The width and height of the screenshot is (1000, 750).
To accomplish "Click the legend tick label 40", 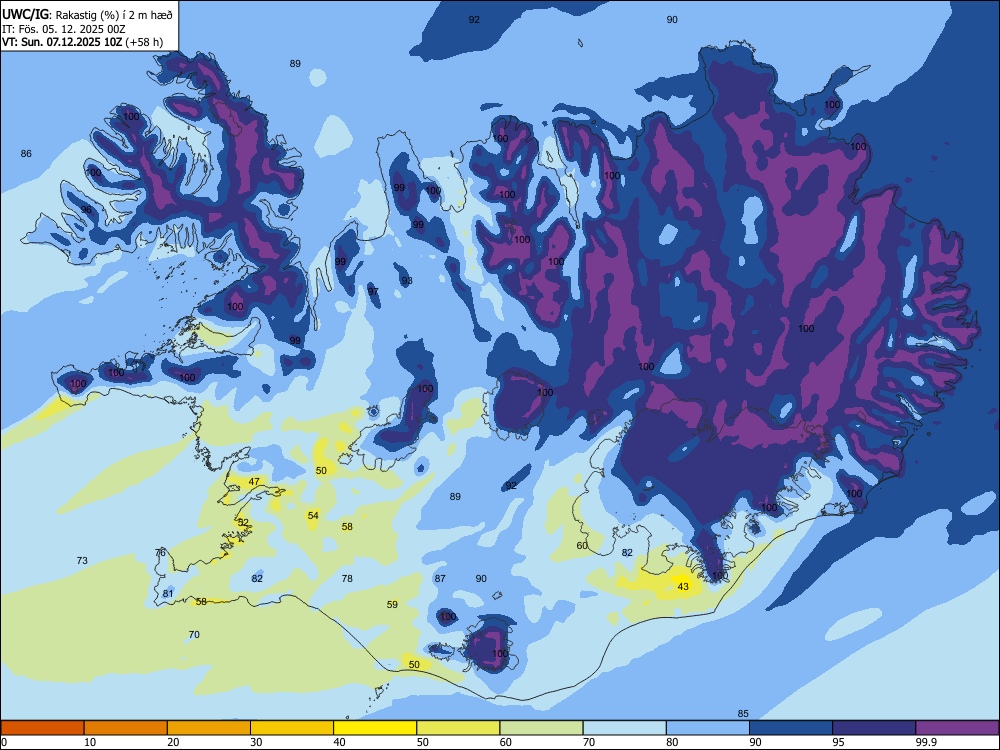I will [340, 742].
